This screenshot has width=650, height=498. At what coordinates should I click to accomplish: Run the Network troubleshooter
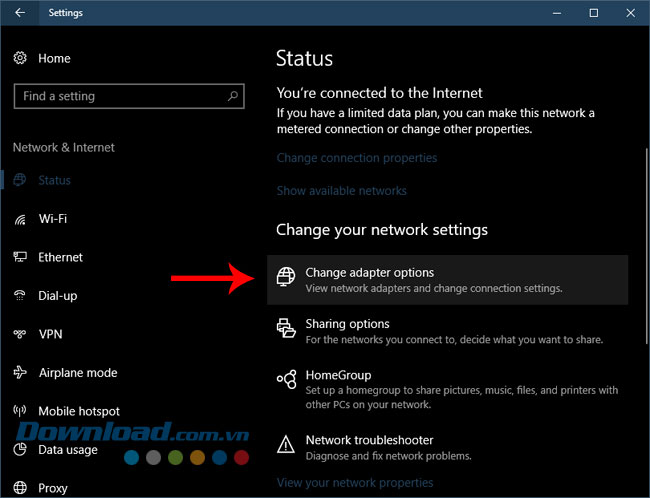pyautogui.click(x=447, y=447)
